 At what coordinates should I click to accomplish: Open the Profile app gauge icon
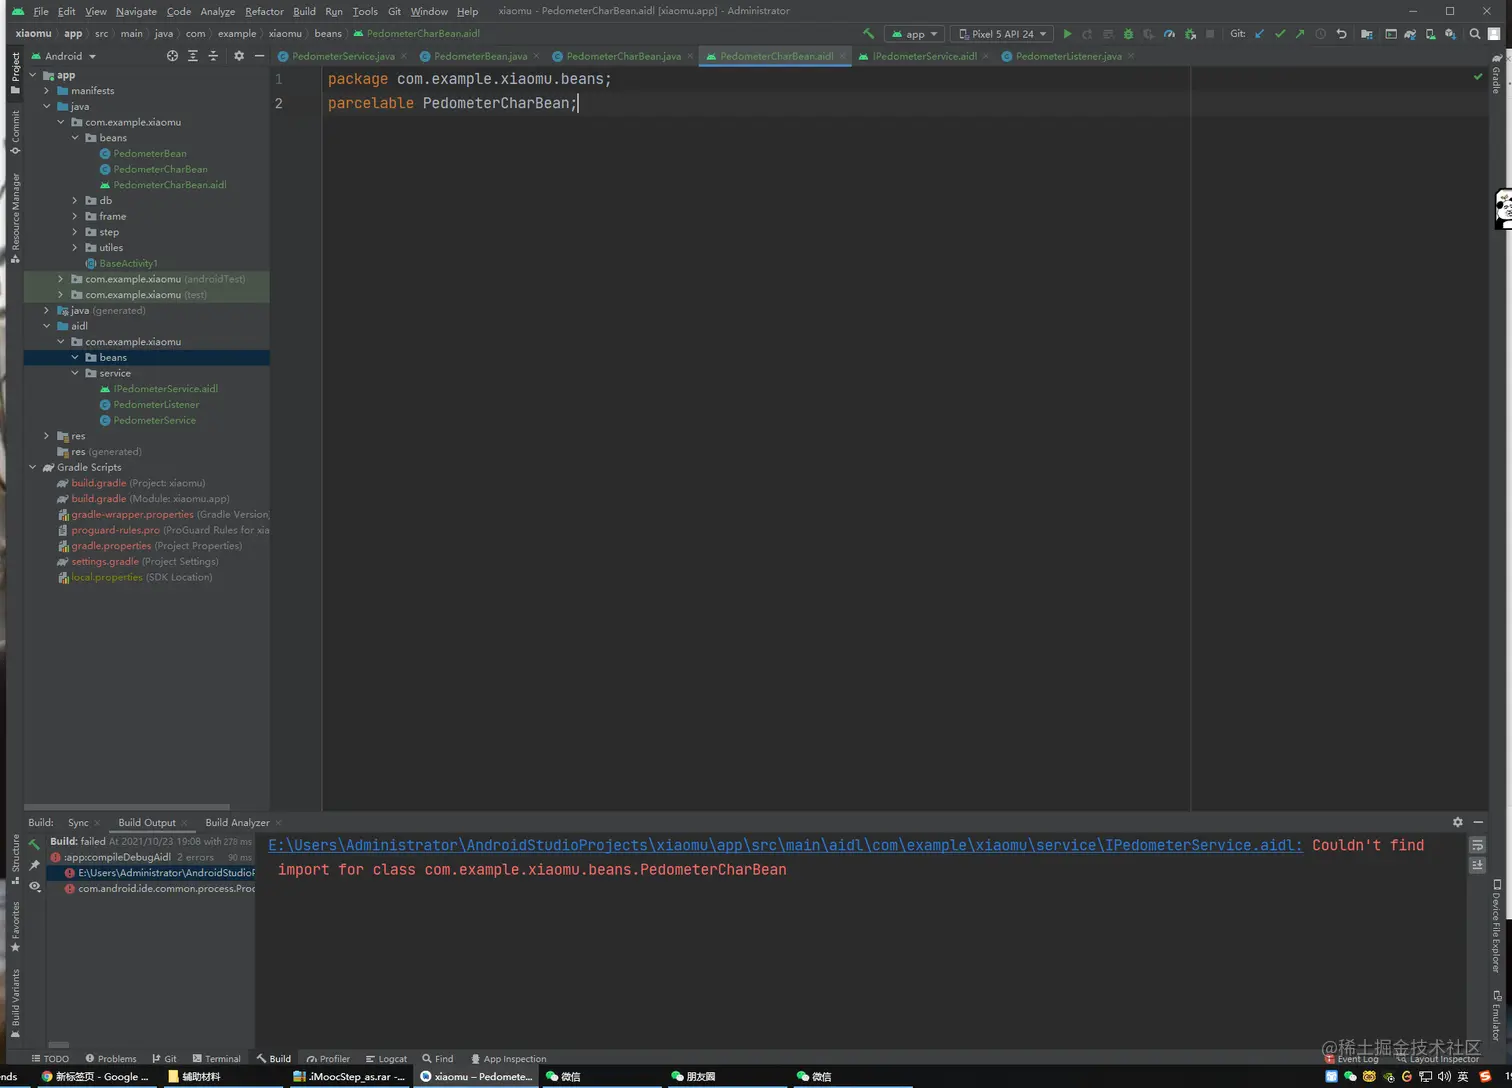click(1169, 34)
